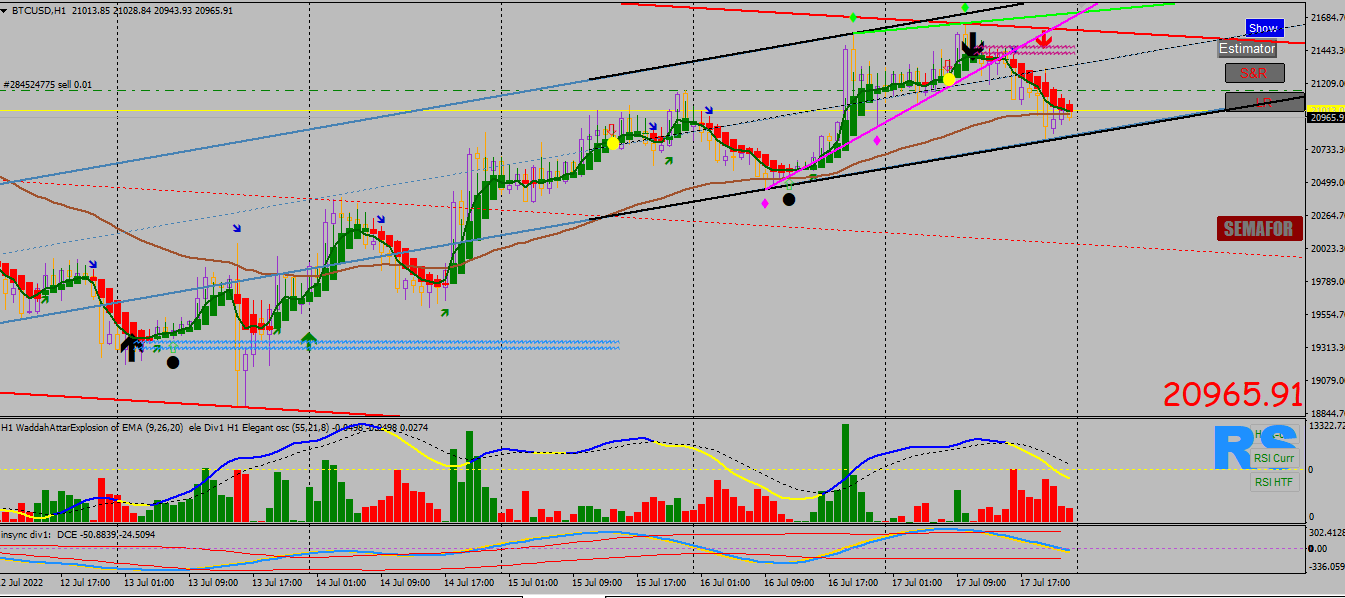Select the large green up arrow marker
This screenshot has height=598, width=1345.
(309, 342)
